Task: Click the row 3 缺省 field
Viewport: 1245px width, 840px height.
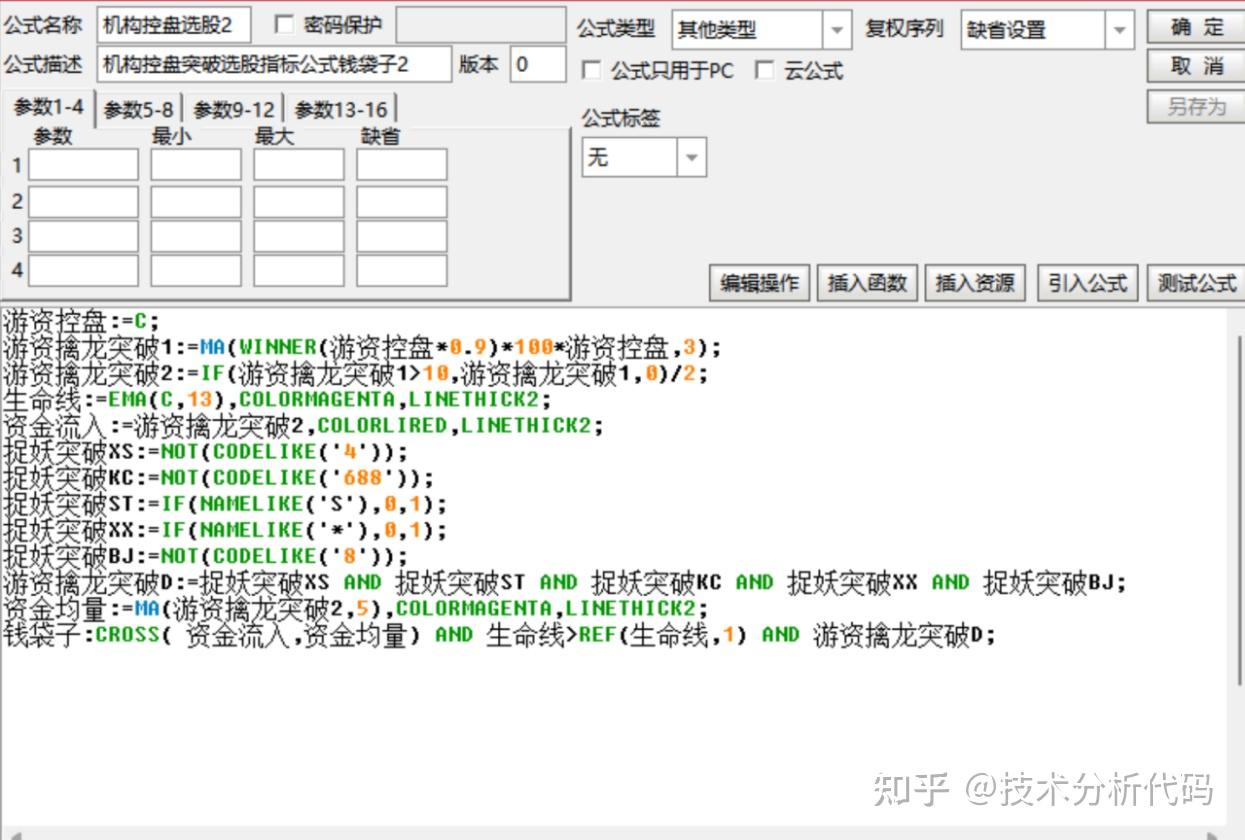Action: tap(402, 236)
